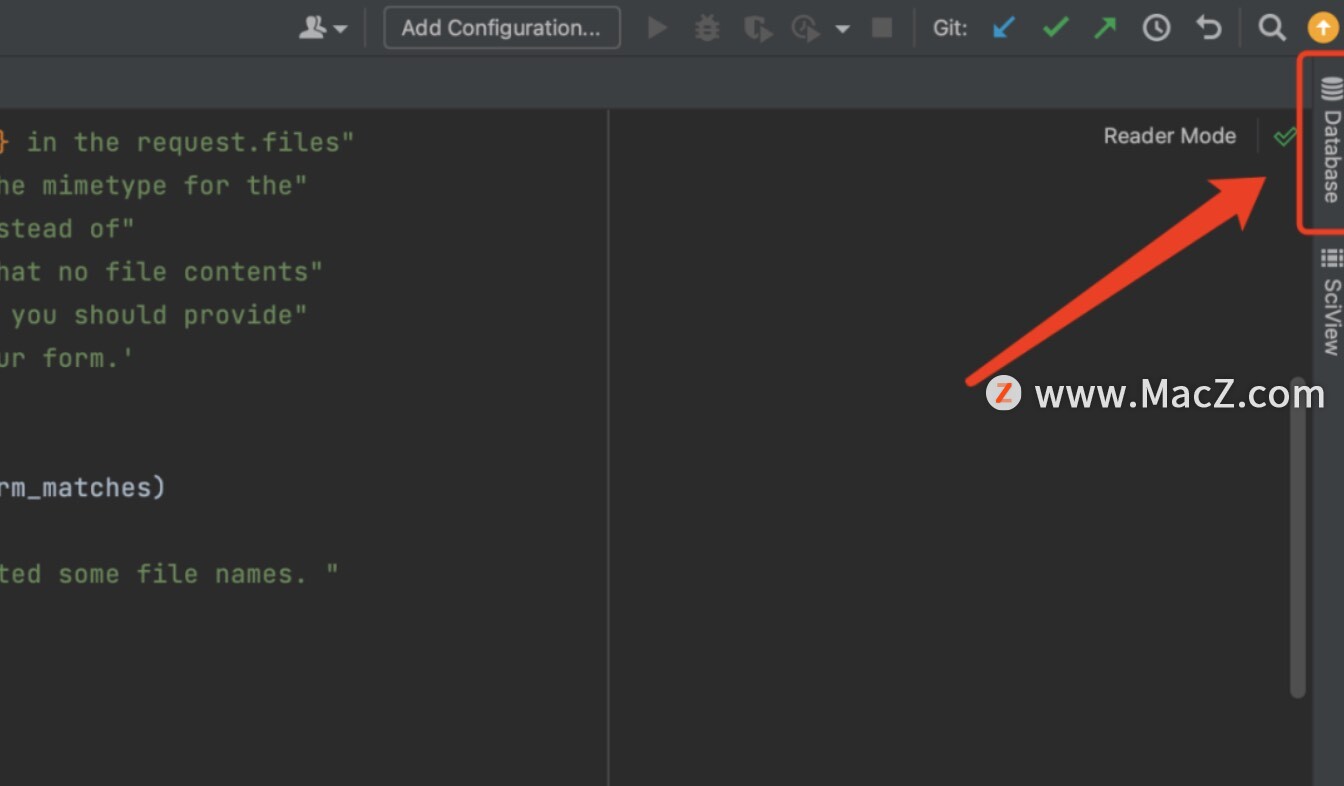Screen dimensions: 1344x786
Task: Expand the profiler dropdown arrow
Action: pos(843,29)
